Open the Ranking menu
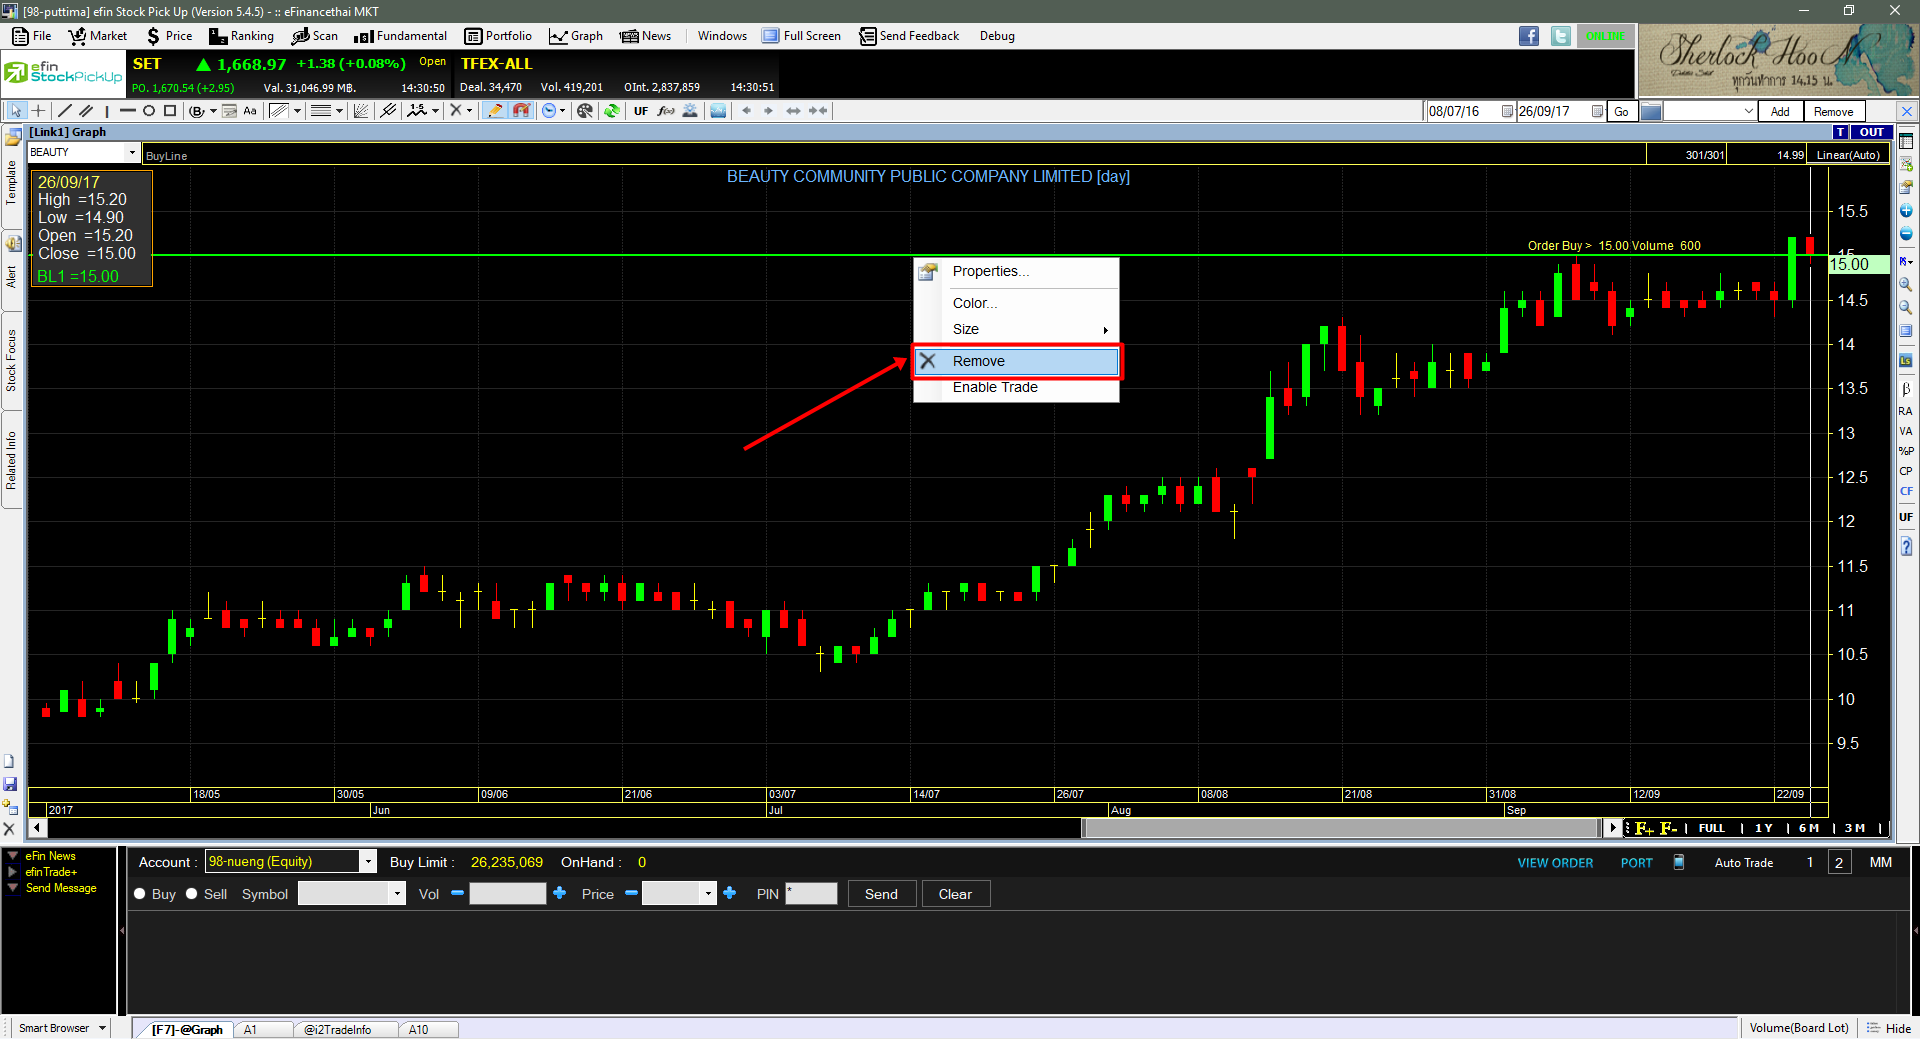Screen dimensions: 1920x1040 point(241,36)
